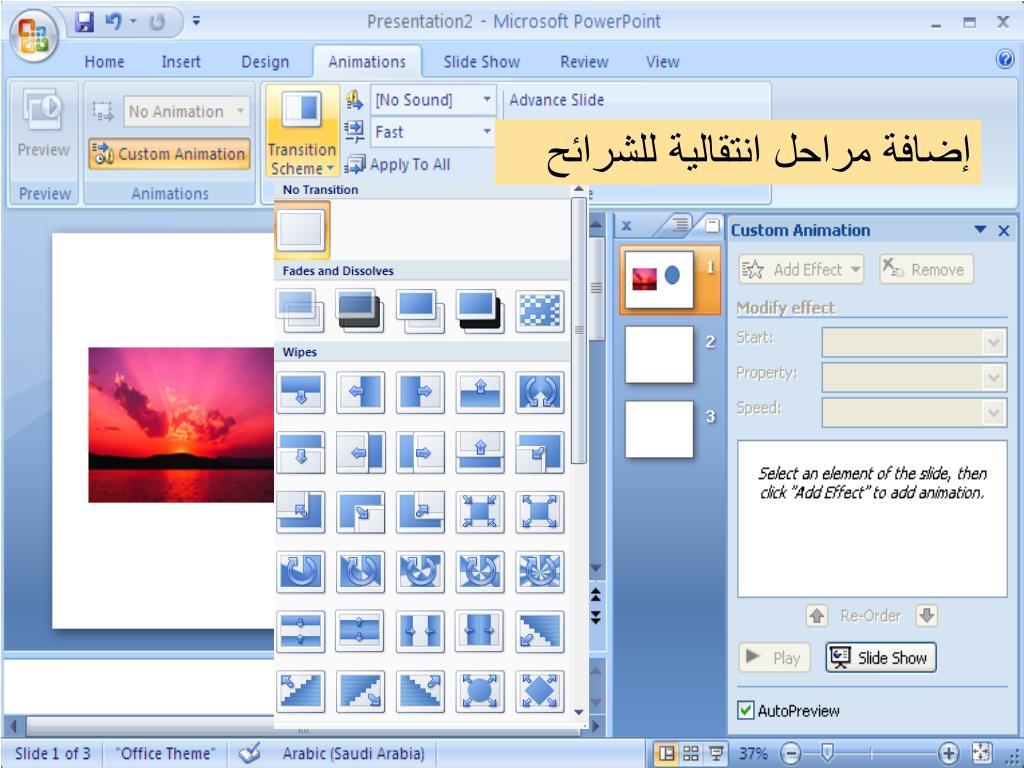Select Fade Through Black transition icon
The image size is (1024, 768).
(360, 311)
